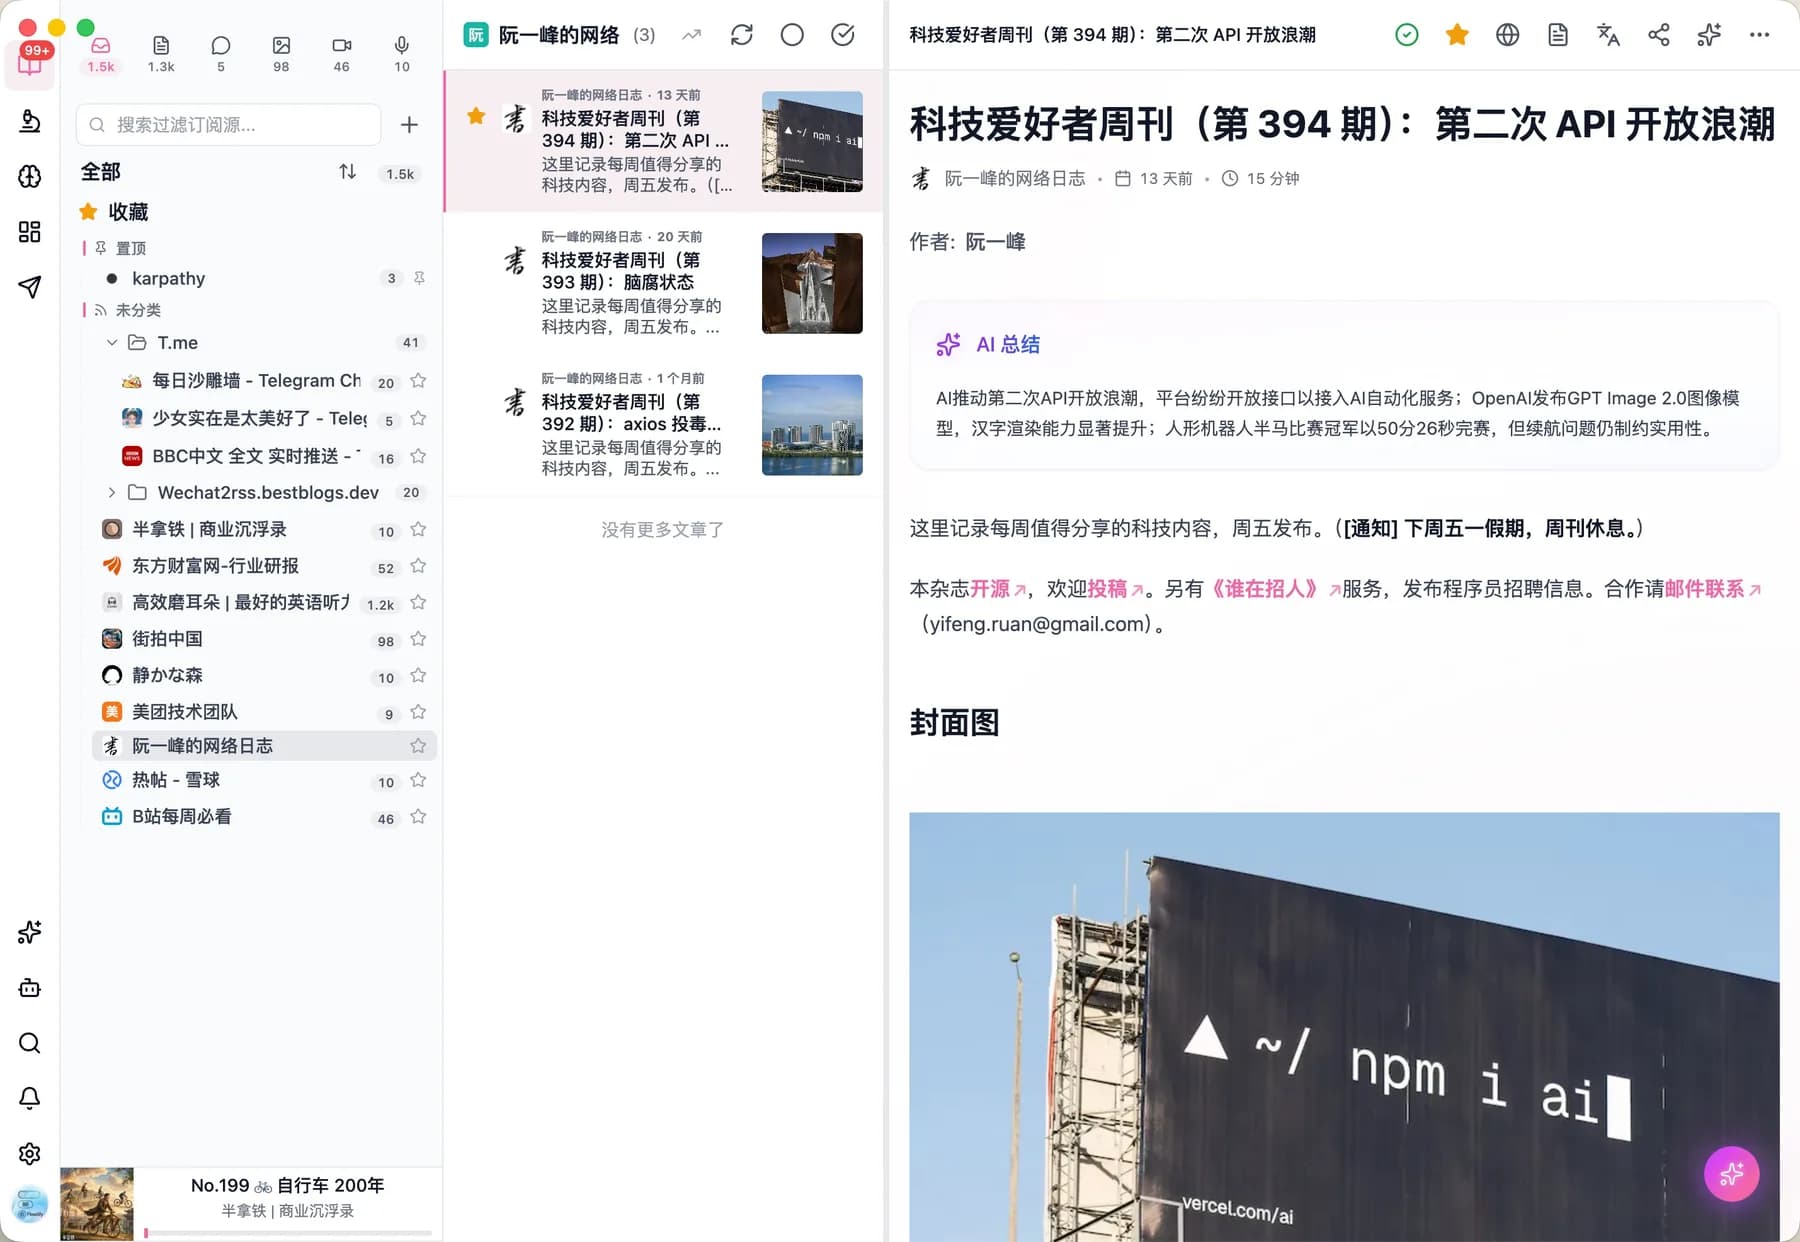Click the 邮件联系 link
This screenshot has height=1242, width=1800.
click(1713, 589)
